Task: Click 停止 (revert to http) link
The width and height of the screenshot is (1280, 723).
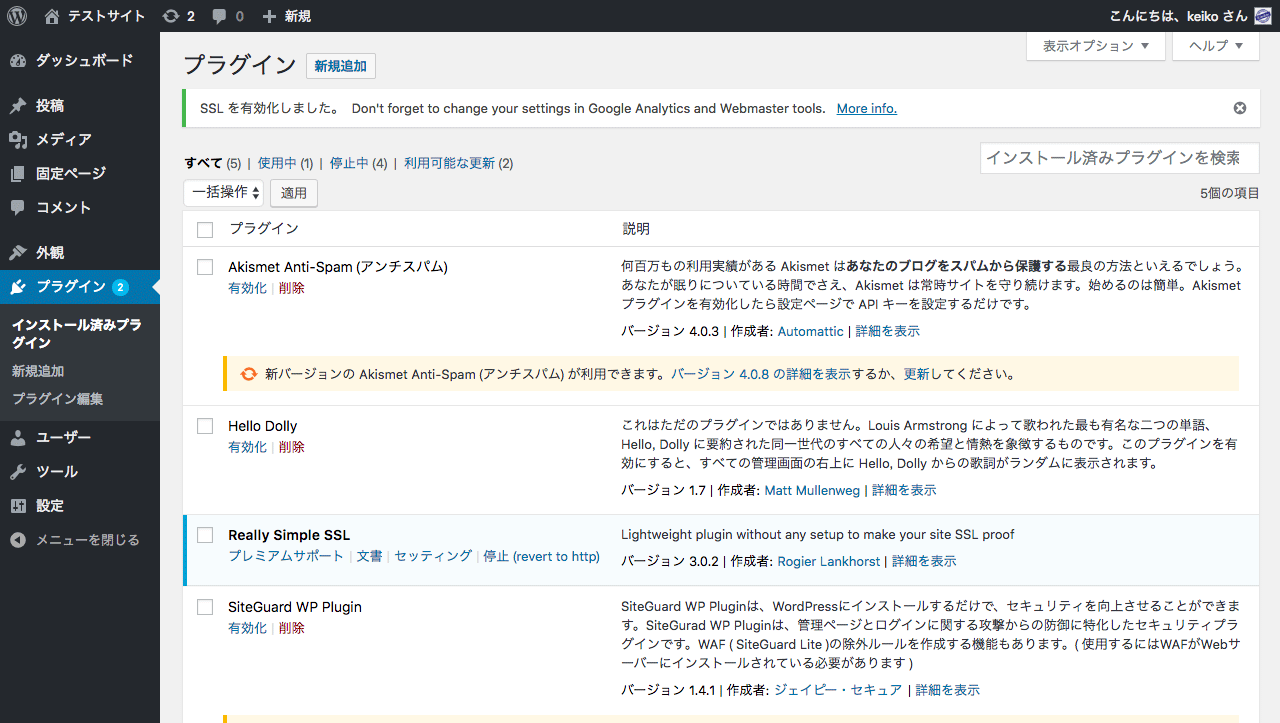Action: coord(541,556)
